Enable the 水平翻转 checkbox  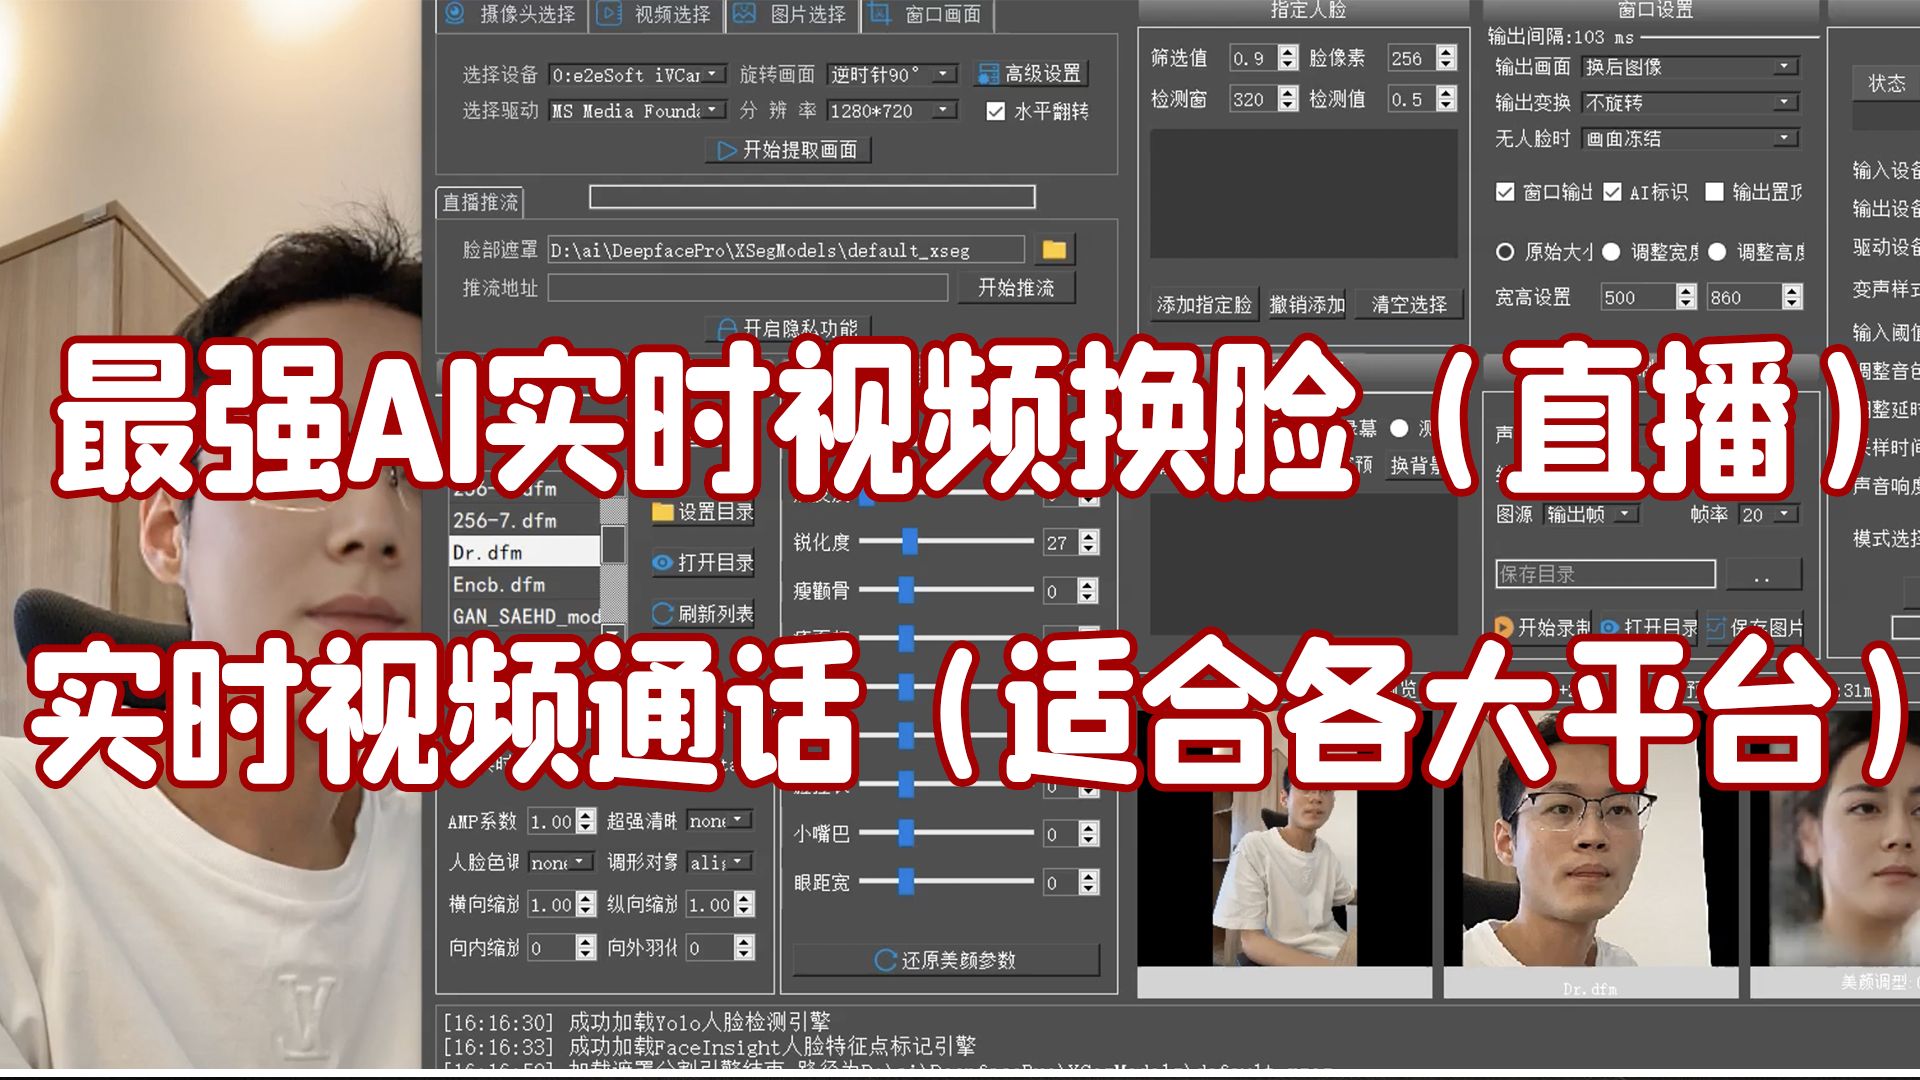click(993, 112)
